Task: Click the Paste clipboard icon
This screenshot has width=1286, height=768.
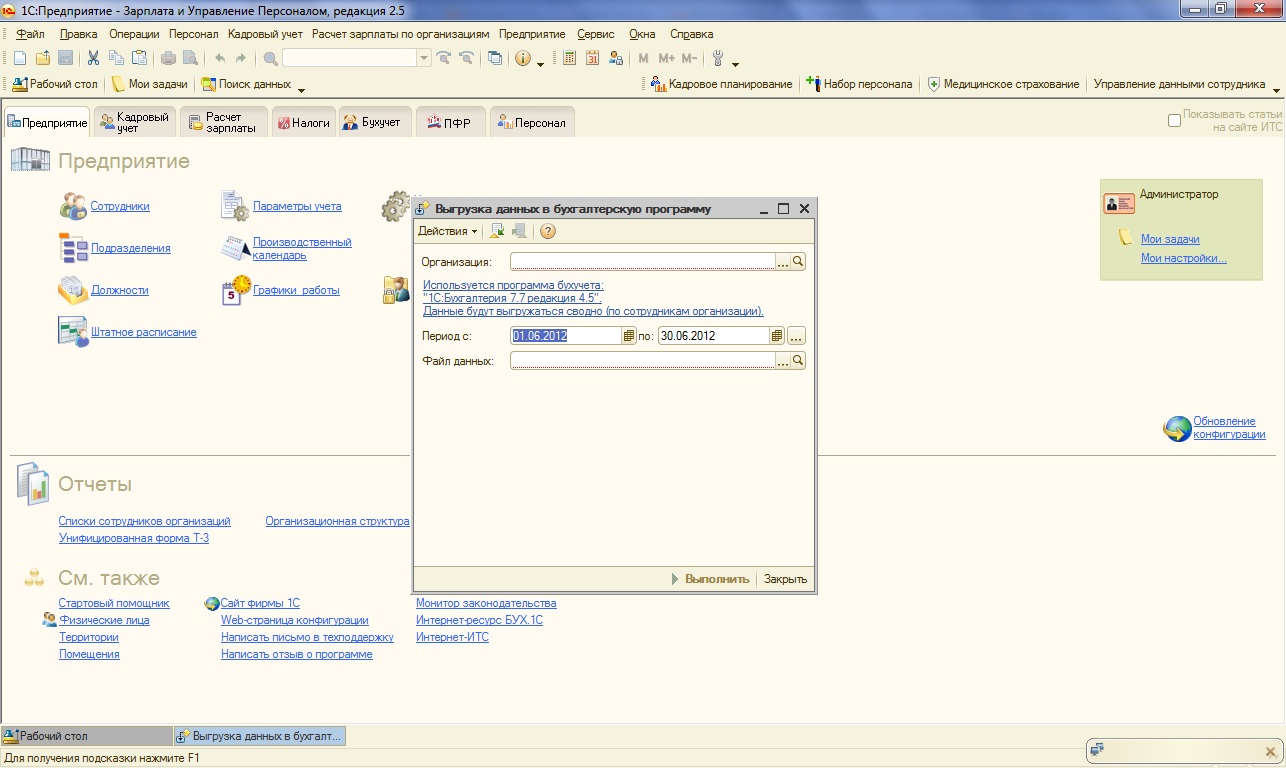Action: (x=139, y=58)
